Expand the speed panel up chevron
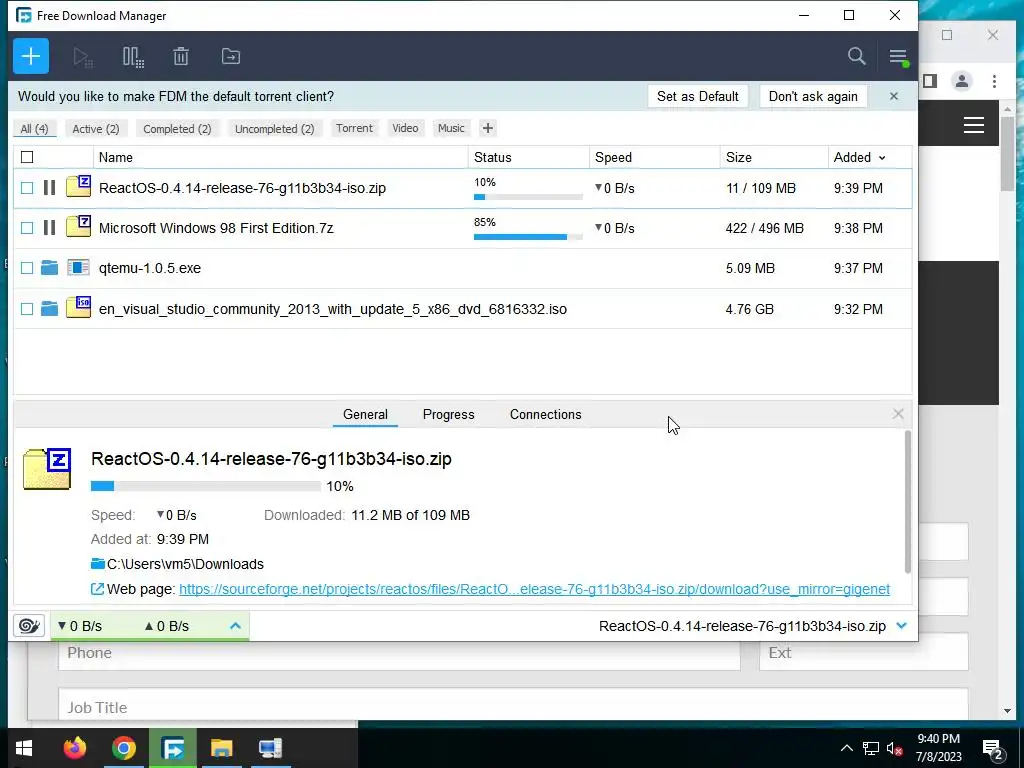1024x768 pixels. tap(235, 626)
